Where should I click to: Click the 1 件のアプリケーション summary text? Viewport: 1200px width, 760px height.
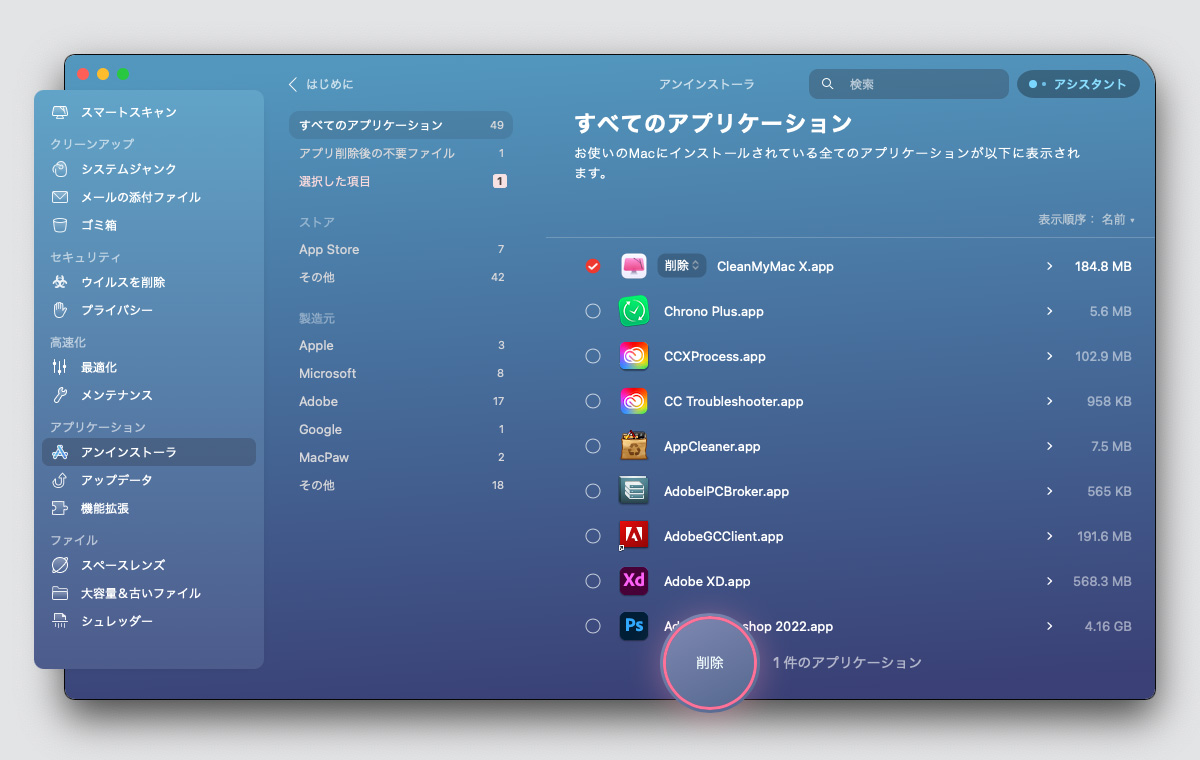847,662
